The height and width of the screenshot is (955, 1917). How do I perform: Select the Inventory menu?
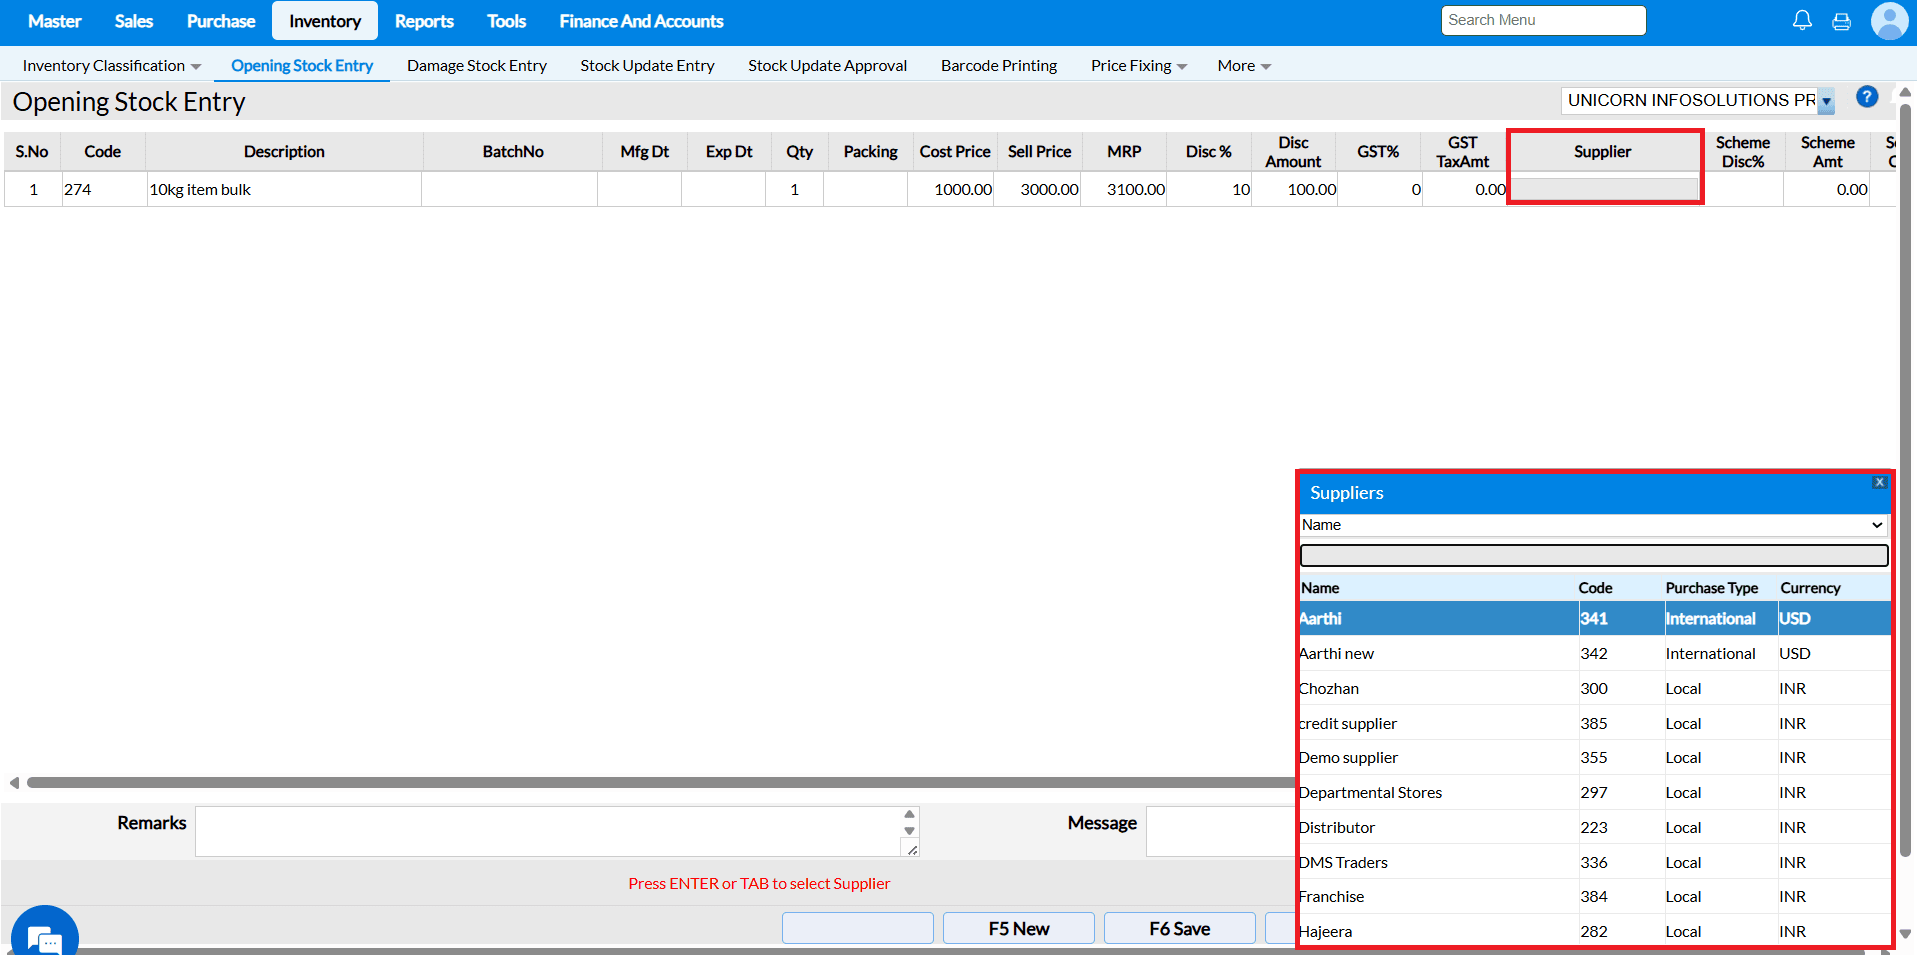point(325,21)
